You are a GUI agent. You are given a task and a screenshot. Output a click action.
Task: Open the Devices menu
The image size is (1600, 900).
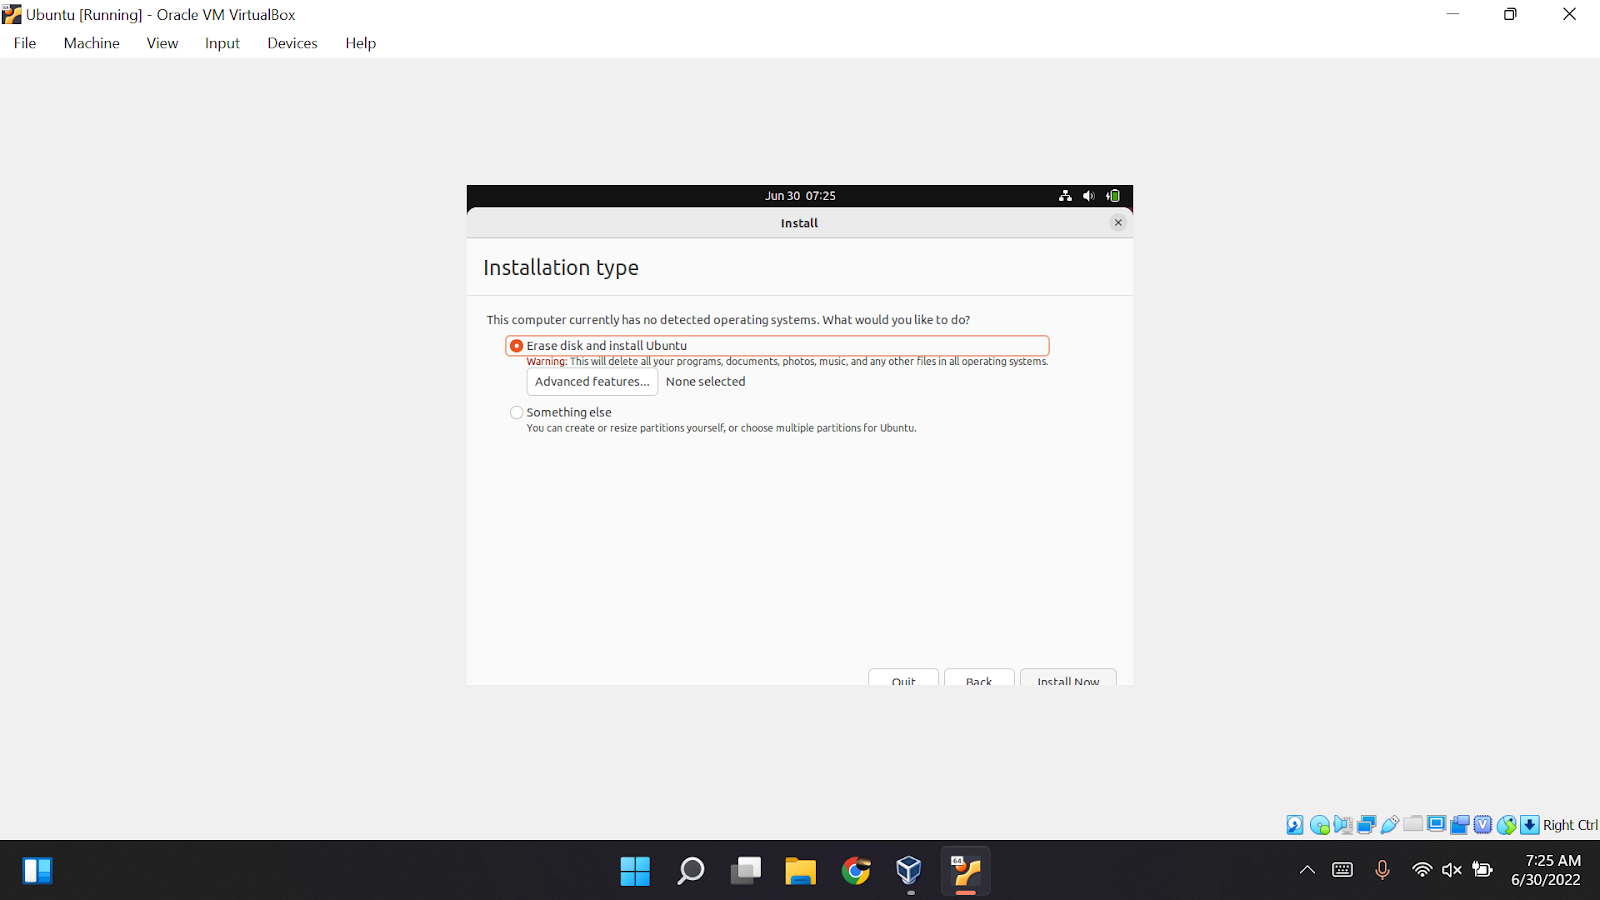coord(292,43)
